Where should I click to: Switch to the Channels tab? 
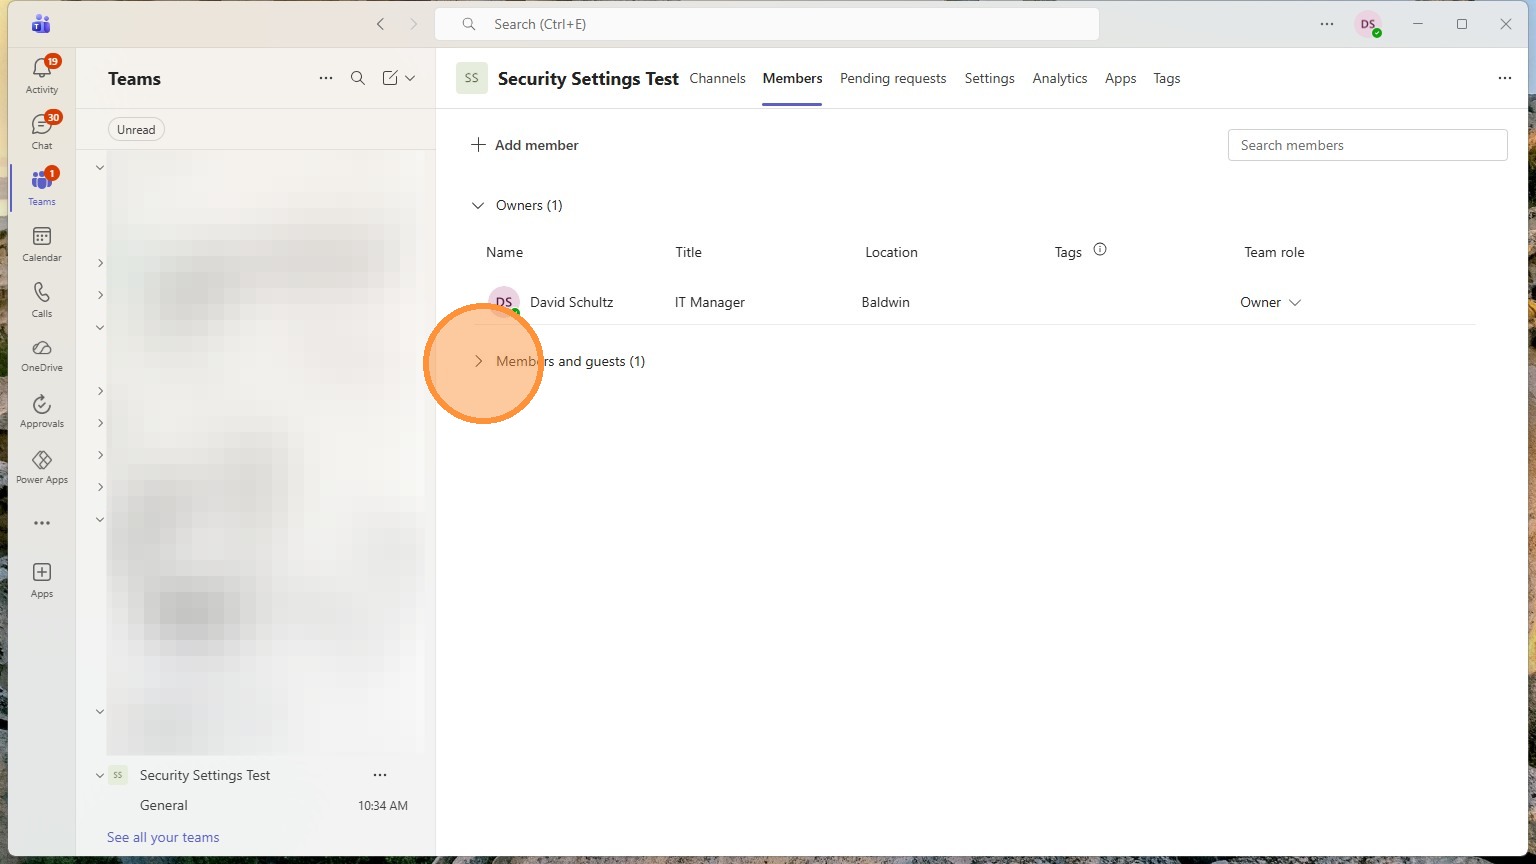click(717, 78)
